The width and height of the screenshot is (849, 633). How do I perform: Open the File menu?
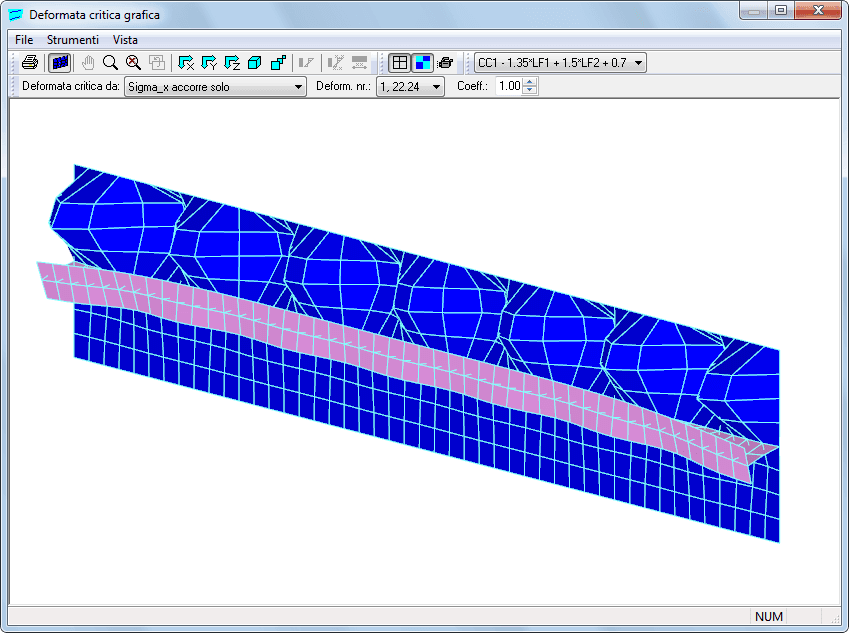tap(24, 40)
